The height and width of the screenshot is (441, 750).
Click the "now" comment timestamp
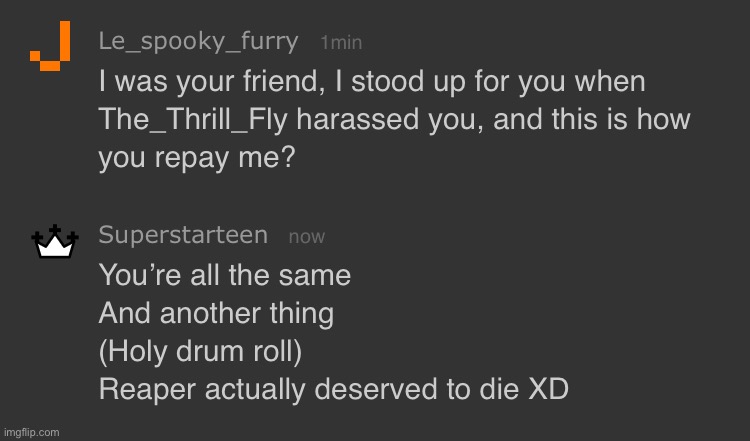(x=306, y=237)
